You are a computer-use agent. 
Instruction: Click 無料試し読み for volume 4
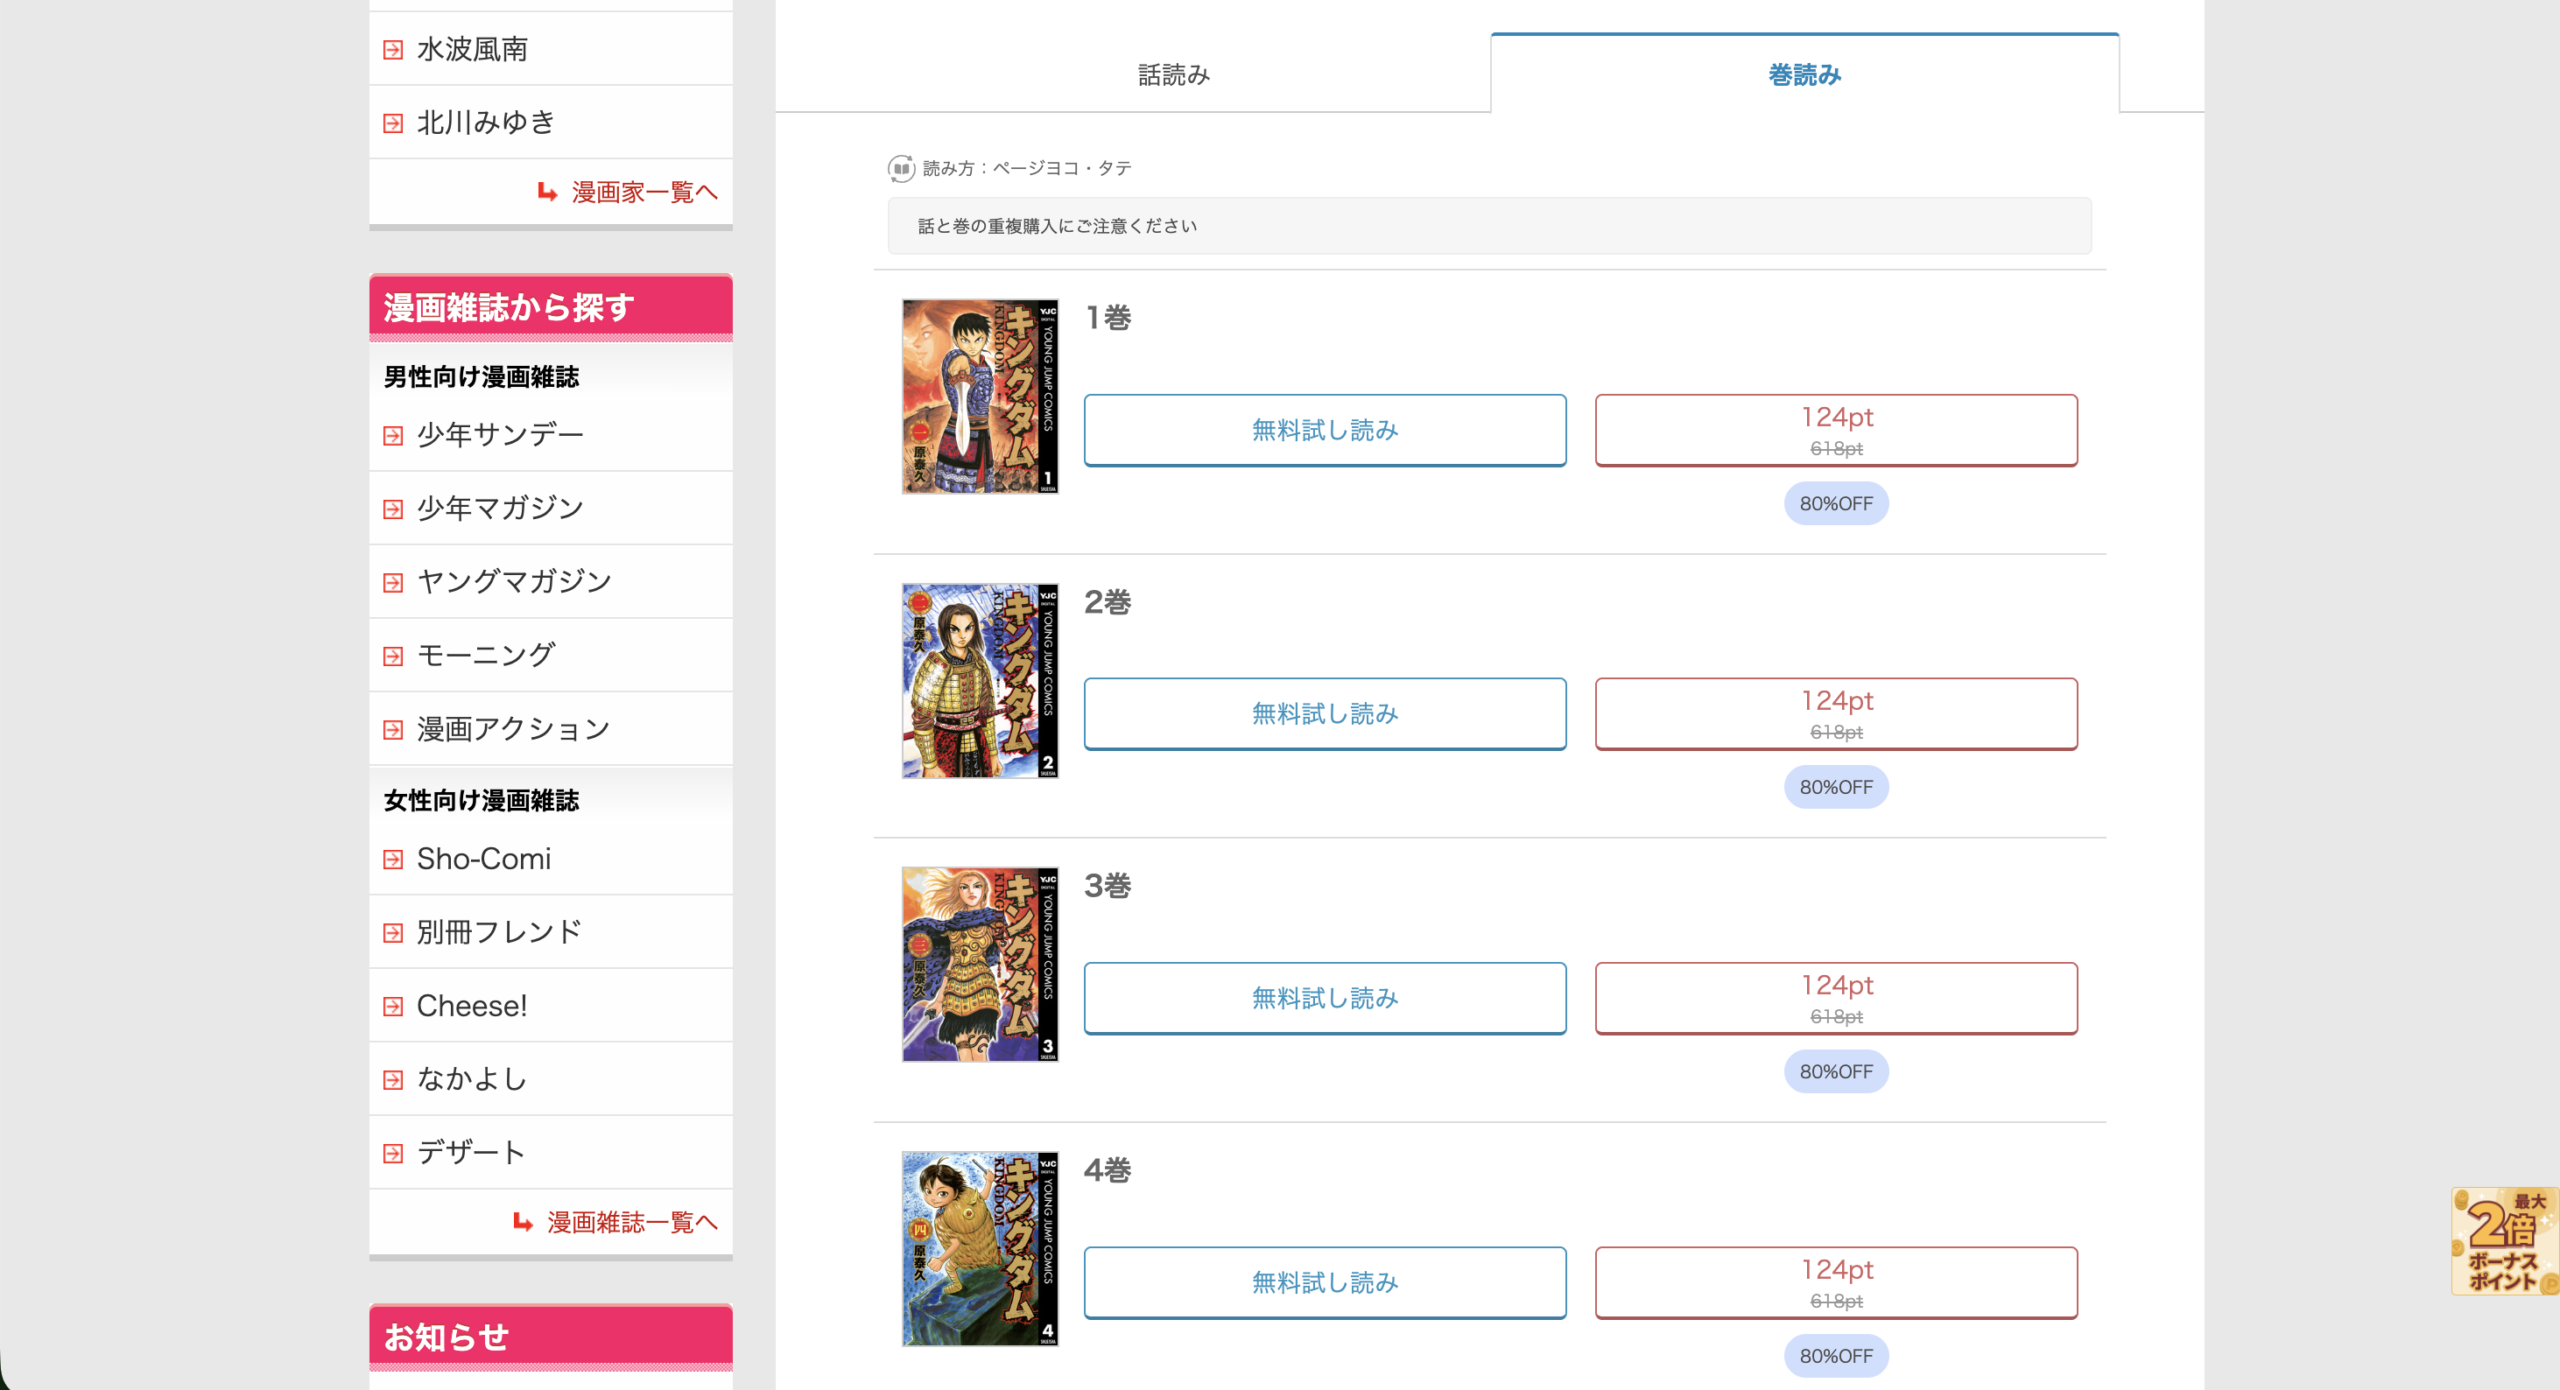pos(1325,1282)
